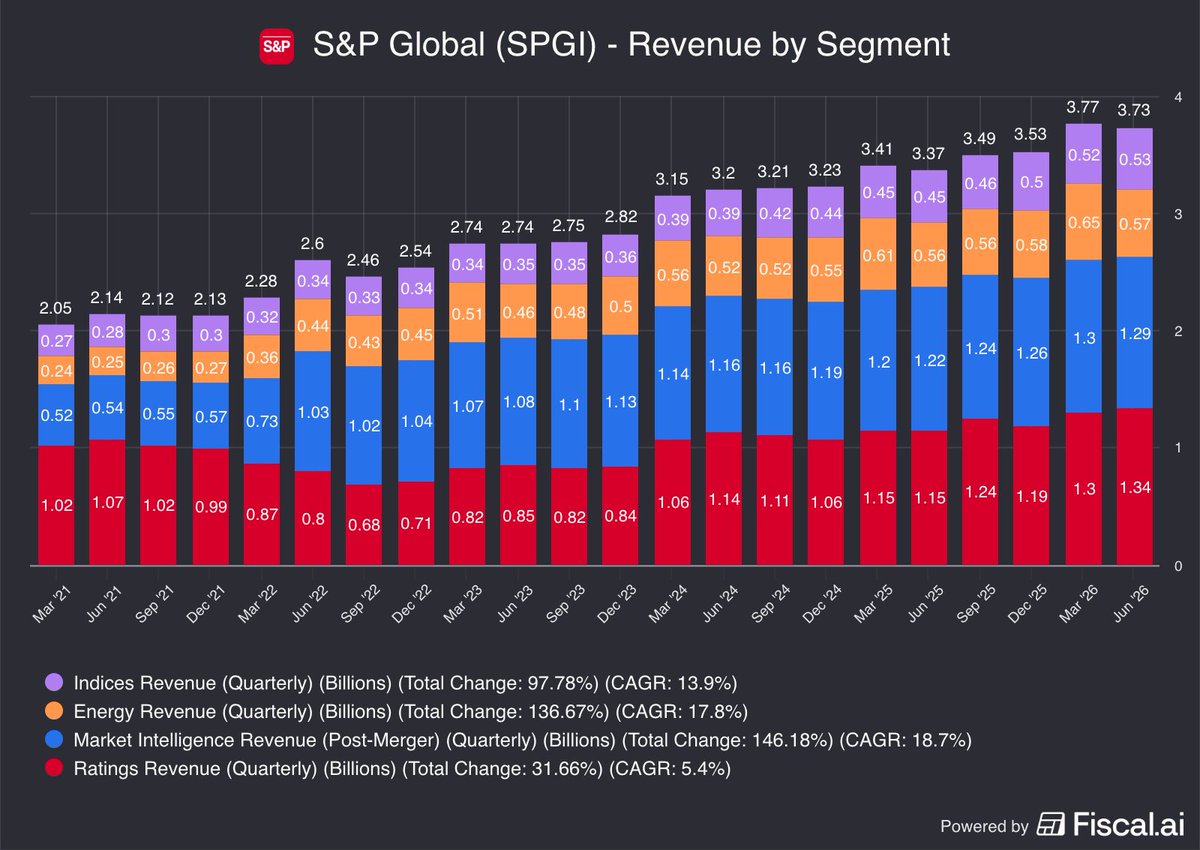The width and height of the screenshot is (1200, 850).
Task: Click the total value 3.77 above Mar '26 bar
Action: click(1083, 108)
